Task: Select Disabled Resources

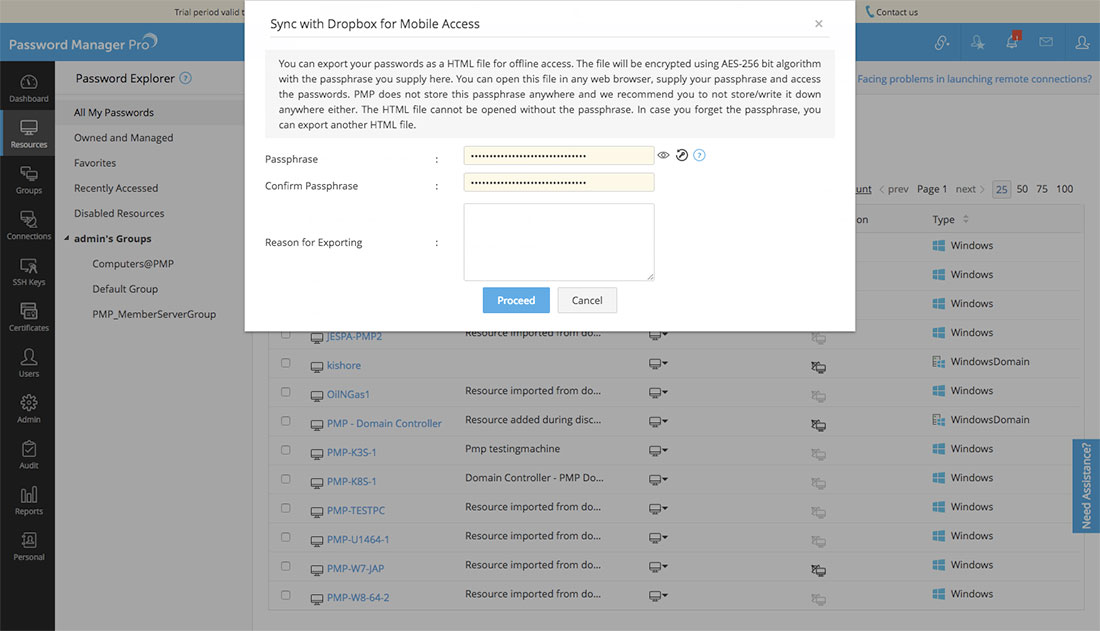Action: (x=119, y=213)
